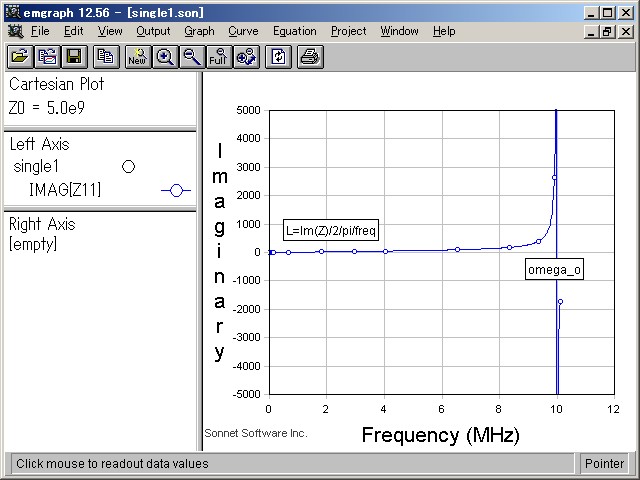The width and height of the screenshot is (640, 480).
Task: Click the status bar readout message
Action: coord(112,464)
